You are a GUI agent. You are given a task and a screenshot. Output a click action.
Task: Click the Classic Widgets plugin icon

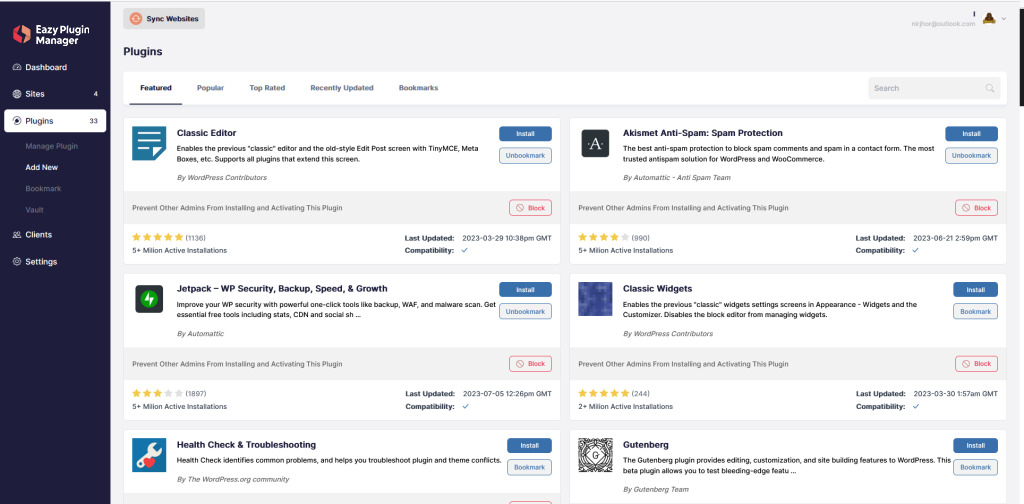(595, 299)
